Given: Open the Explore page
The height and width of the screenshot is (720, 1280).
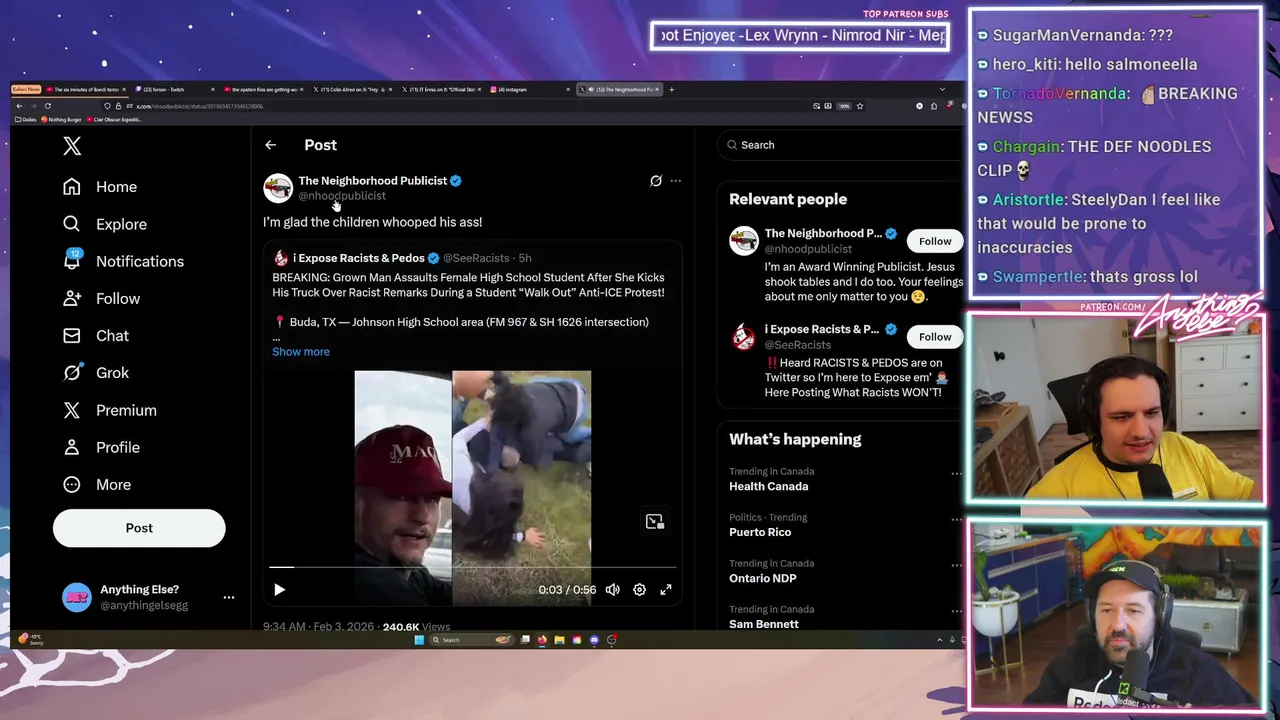Looking at the screenshot, I should point(104,224).
